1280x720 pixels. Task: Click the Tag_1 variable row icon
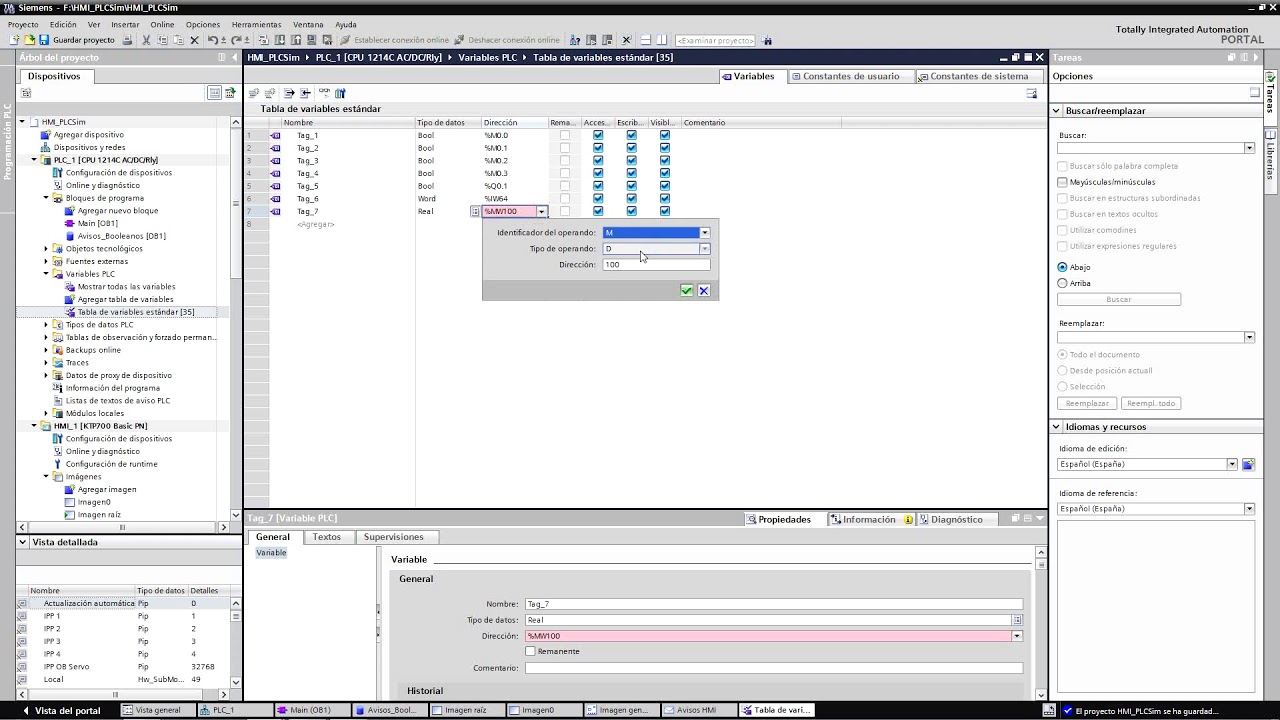[x=275, y=135]
